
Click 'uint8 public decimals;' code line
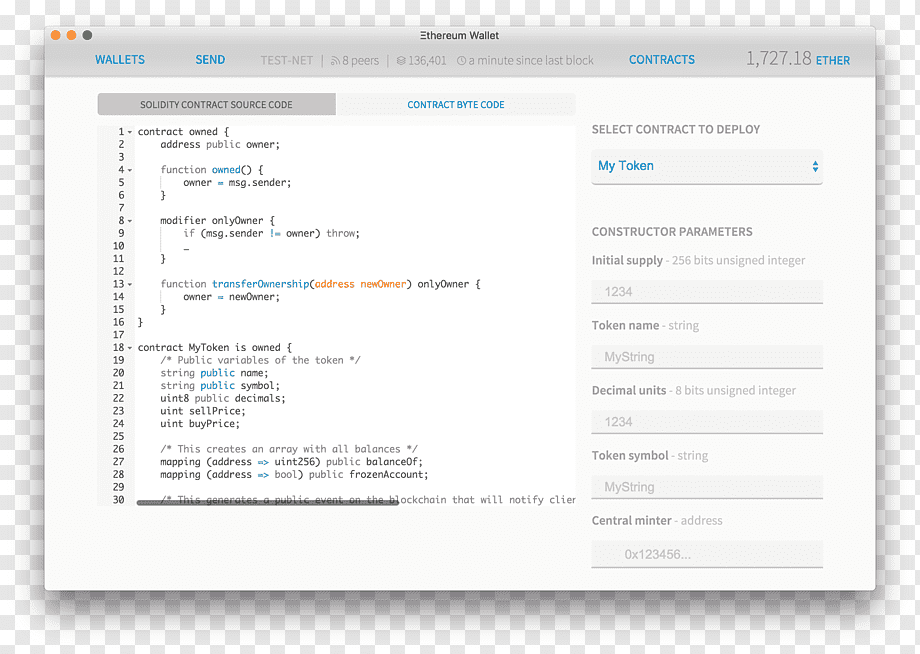point(223,398)
